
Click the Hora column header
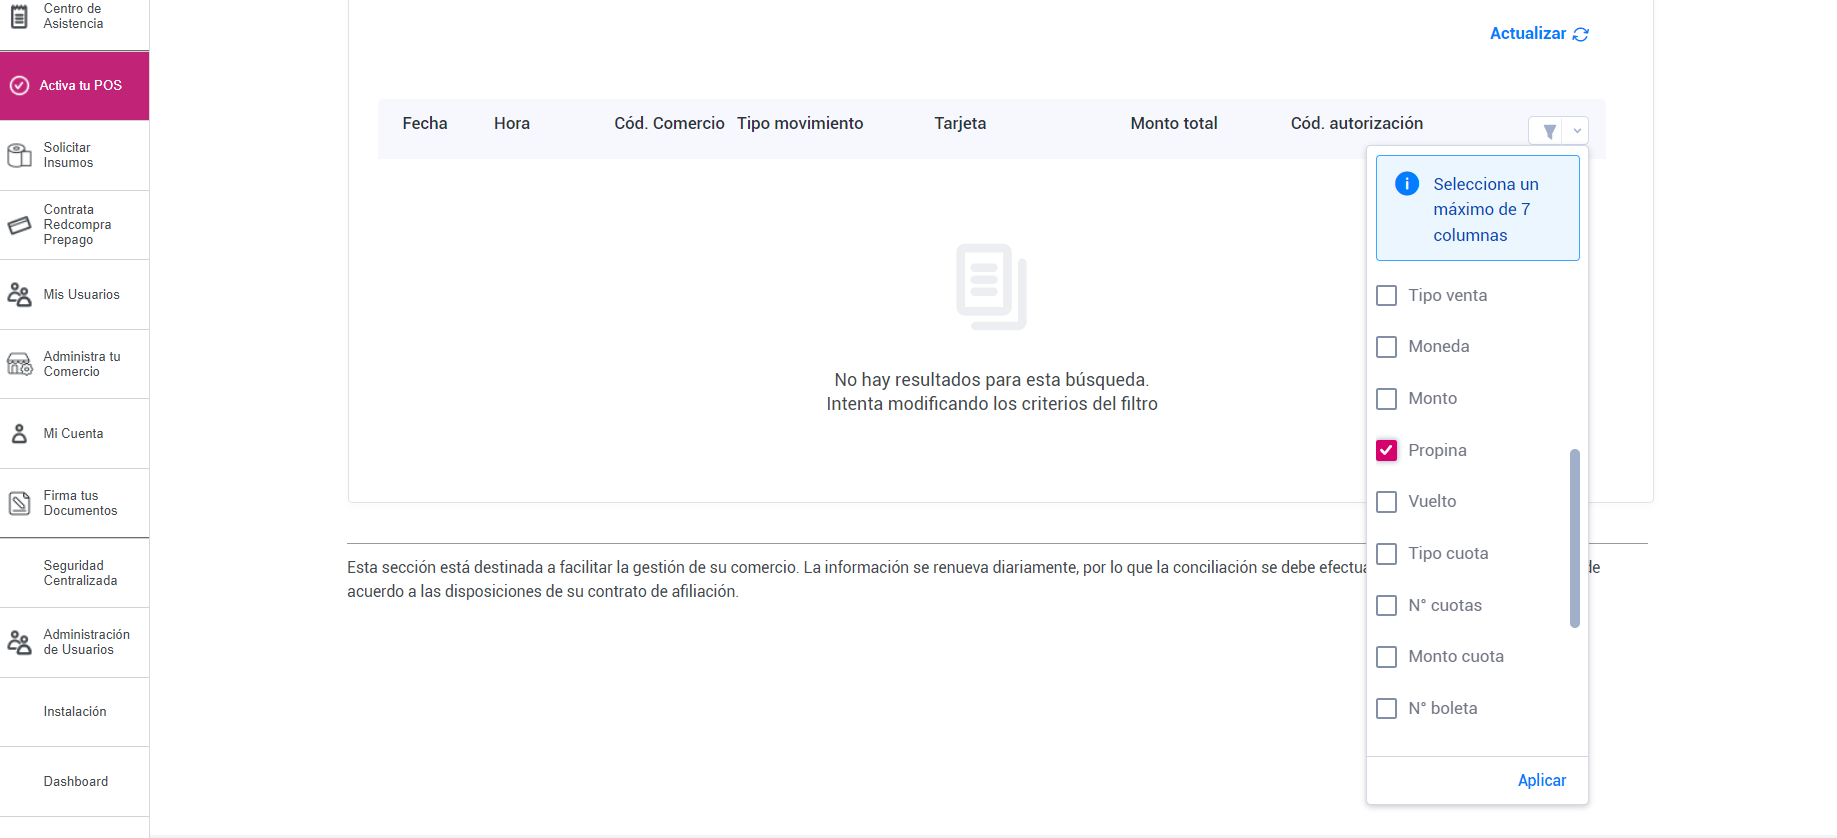tap(512, 124)
